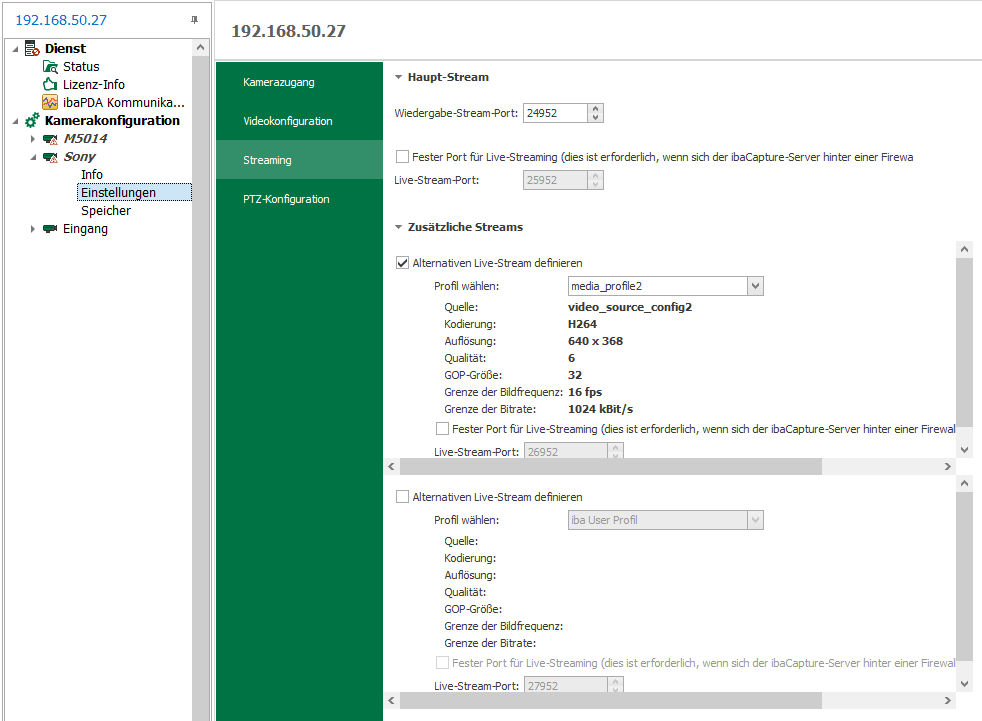The height and width of the screenshot is (721, 982).
Task: Click the Wiedergabe-Stream-Port input field
Action: click(x=555, y=113)
